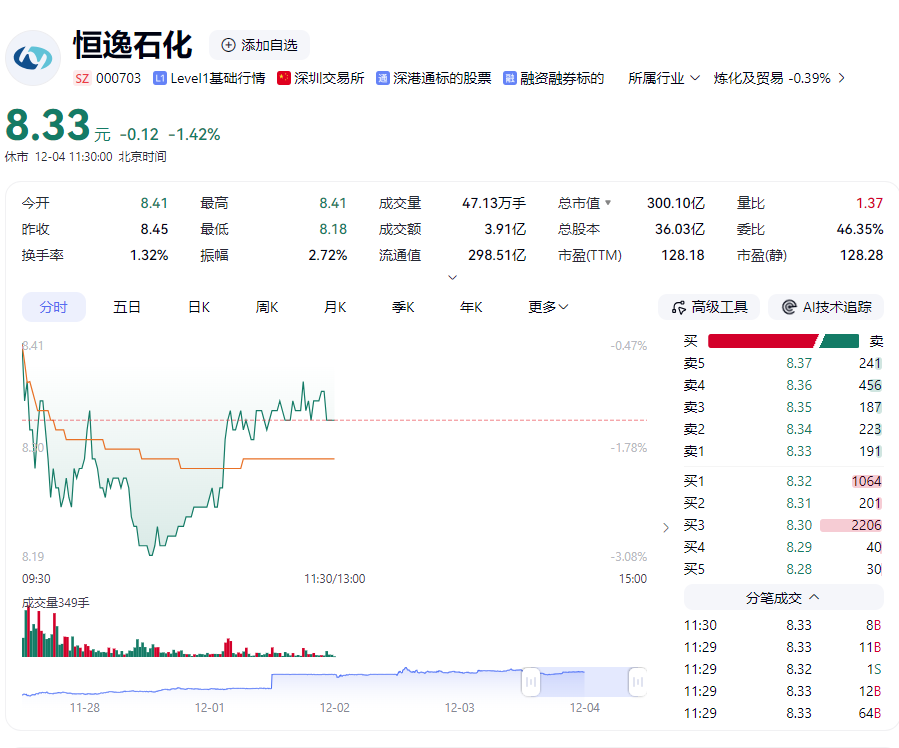Select the 月K chart tab
Viewport: 899px width, 748px height.
coord(335,307)
